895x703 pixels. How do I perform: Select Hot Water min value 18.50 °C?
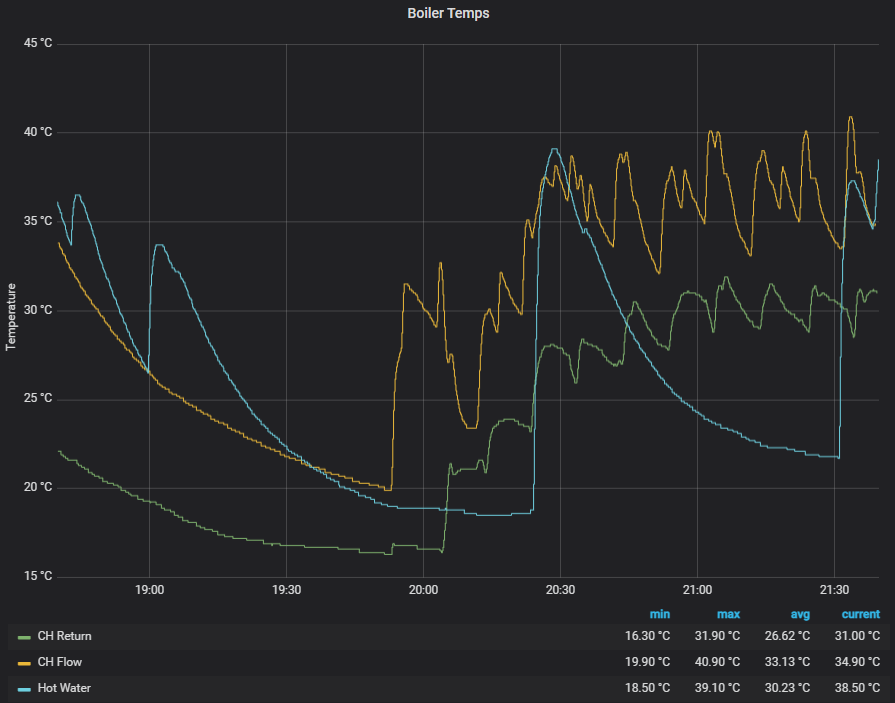[647, 688]
